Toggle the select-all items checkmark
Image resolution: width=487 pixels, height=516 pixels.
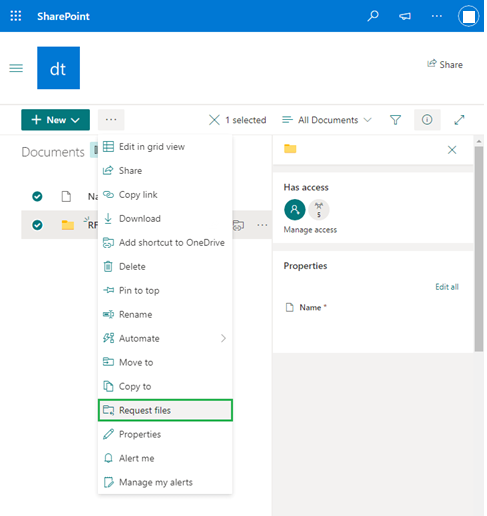click(x=37, y=196)
